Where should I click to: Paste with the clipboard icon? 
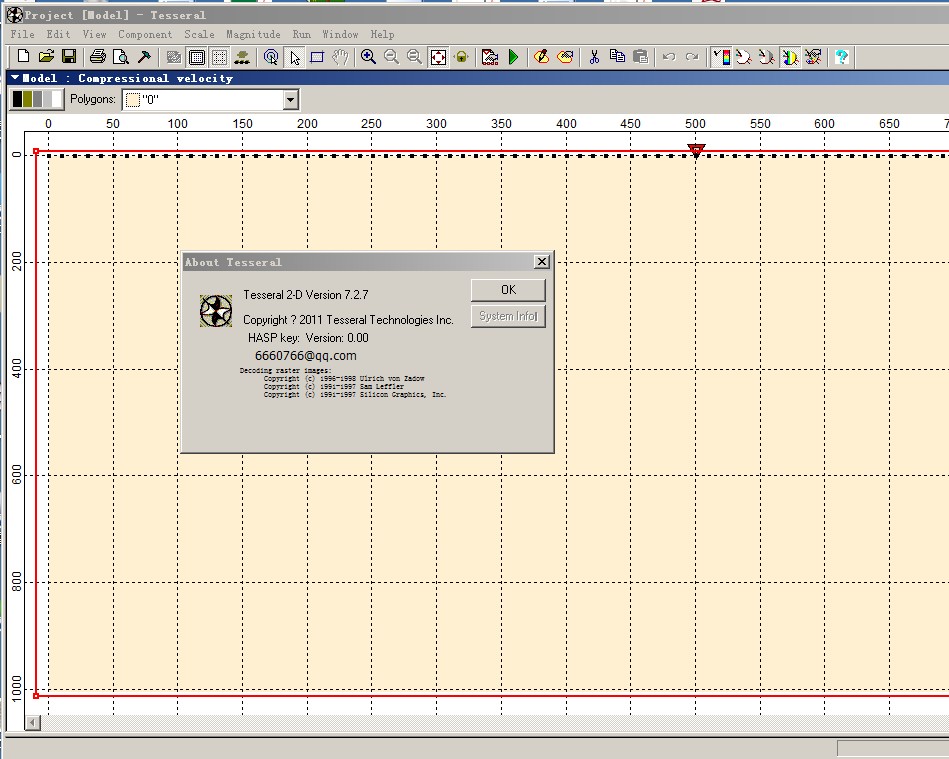[640, 57]
